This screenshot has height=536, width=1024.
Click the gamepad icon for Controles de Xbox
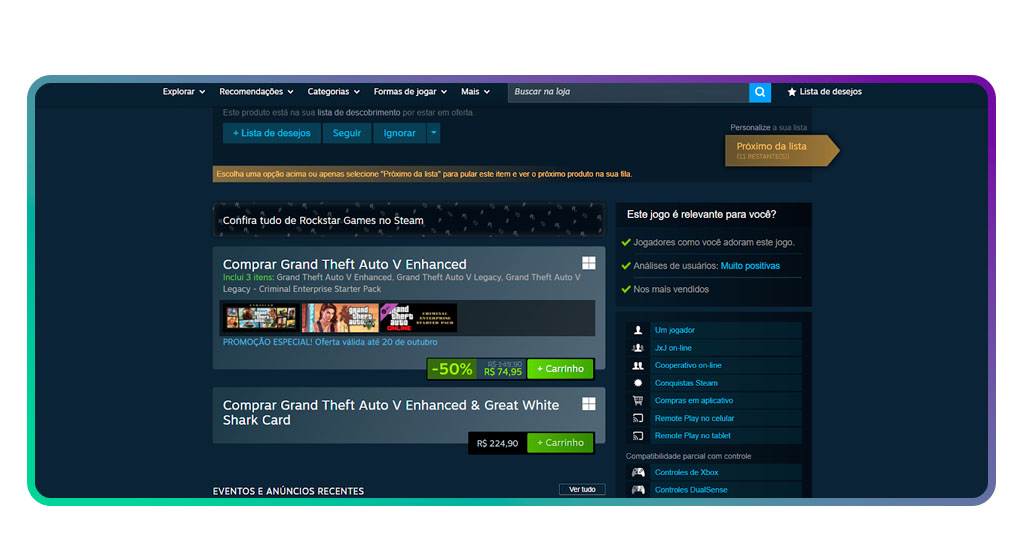click(x=638, y=472)
